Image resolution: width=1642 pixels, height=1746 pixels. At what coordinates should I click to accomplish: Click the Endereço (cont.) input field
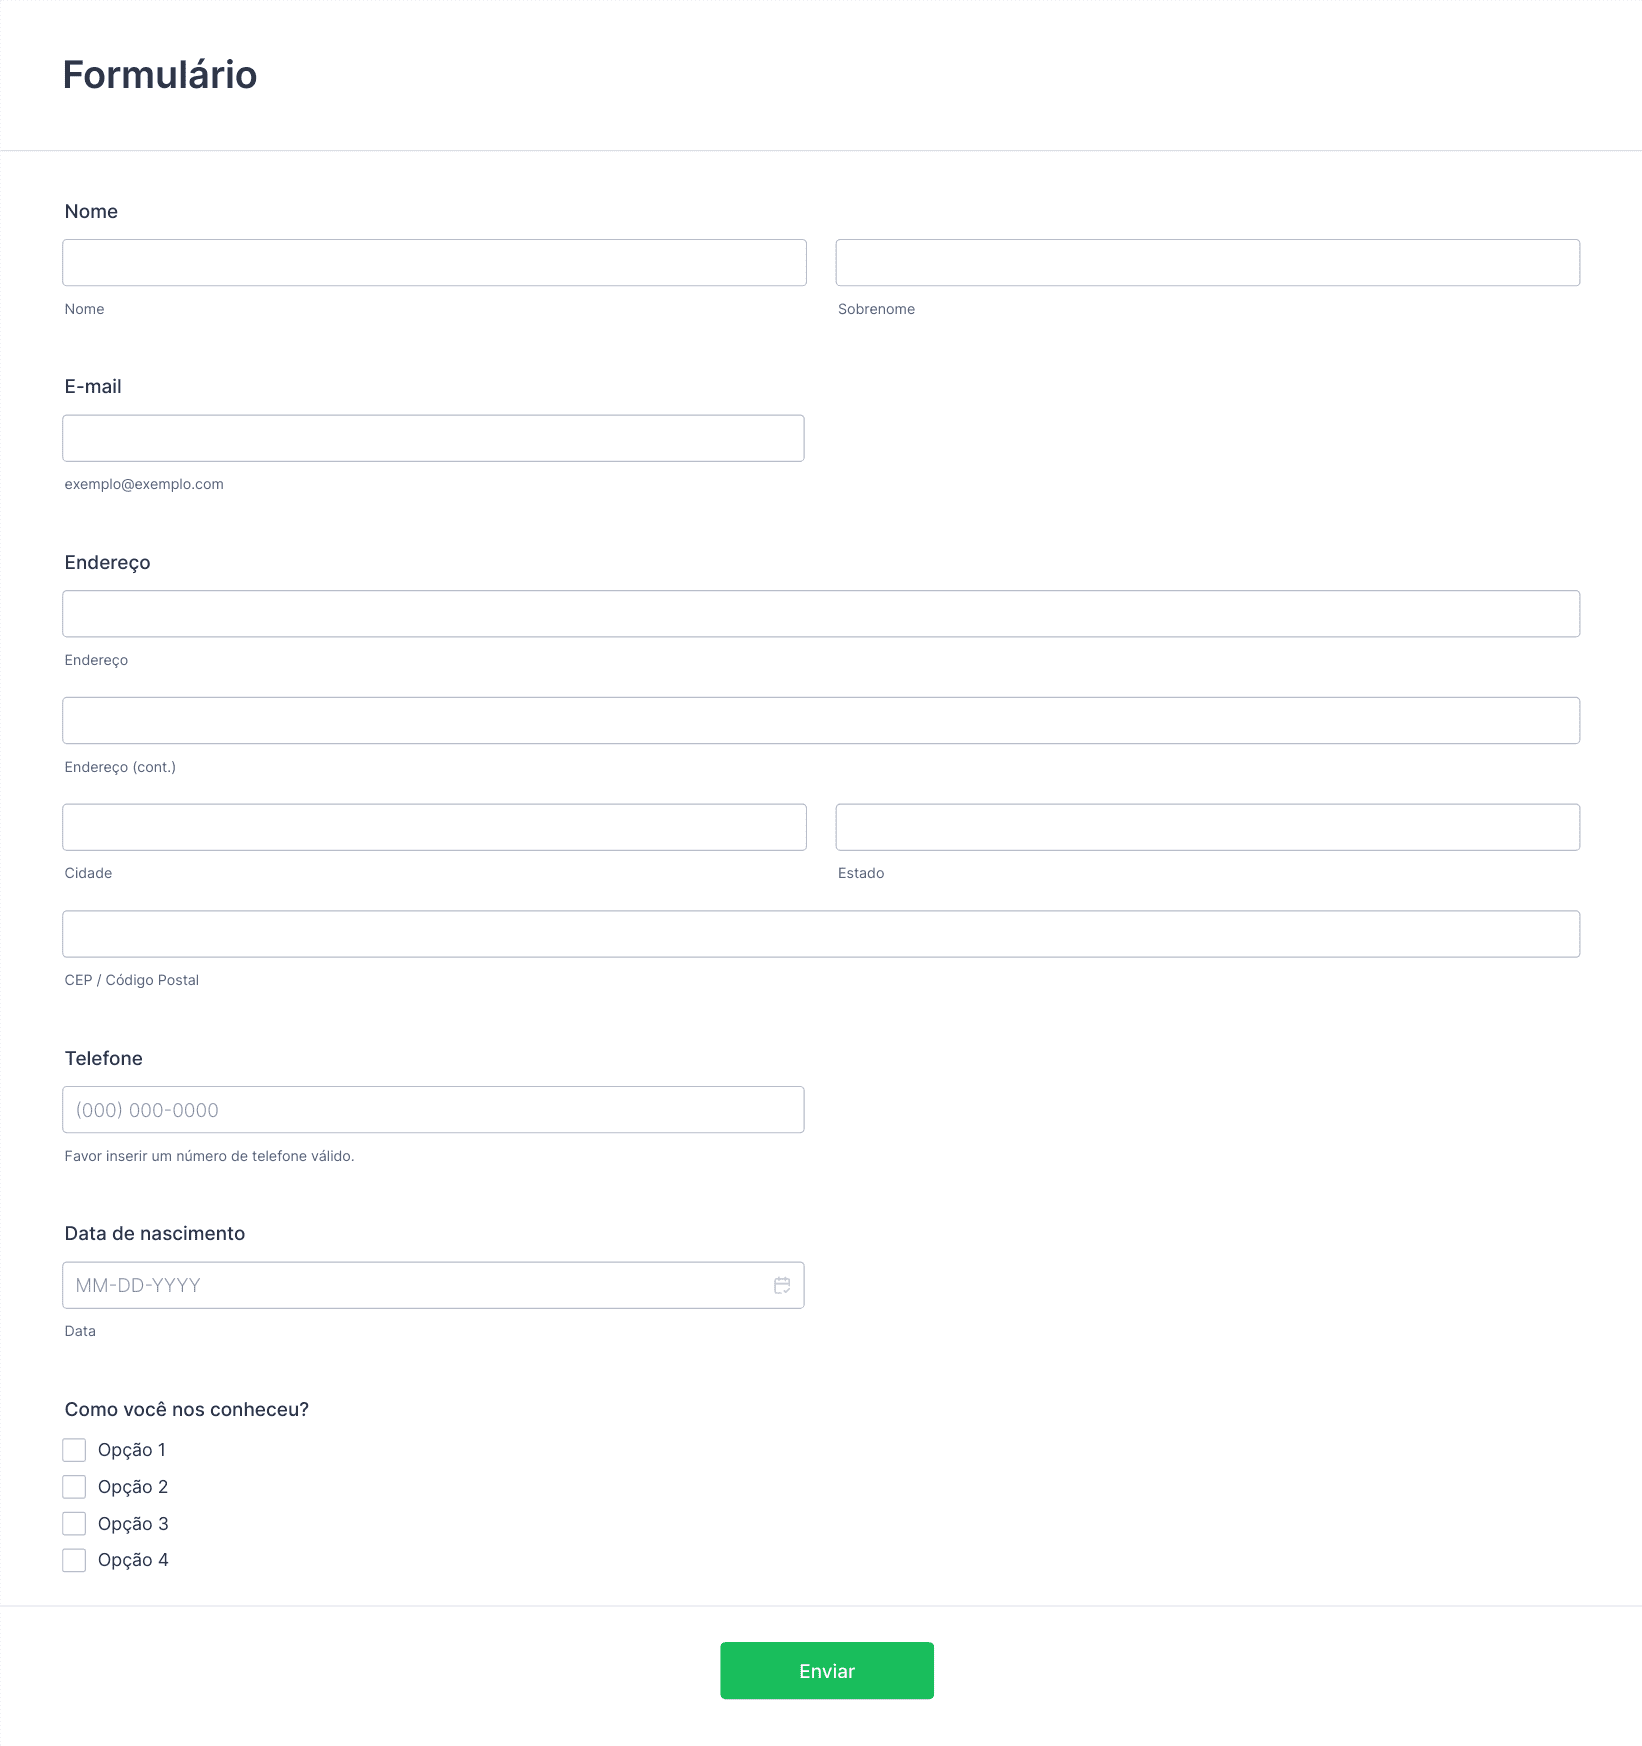[821, 720]
